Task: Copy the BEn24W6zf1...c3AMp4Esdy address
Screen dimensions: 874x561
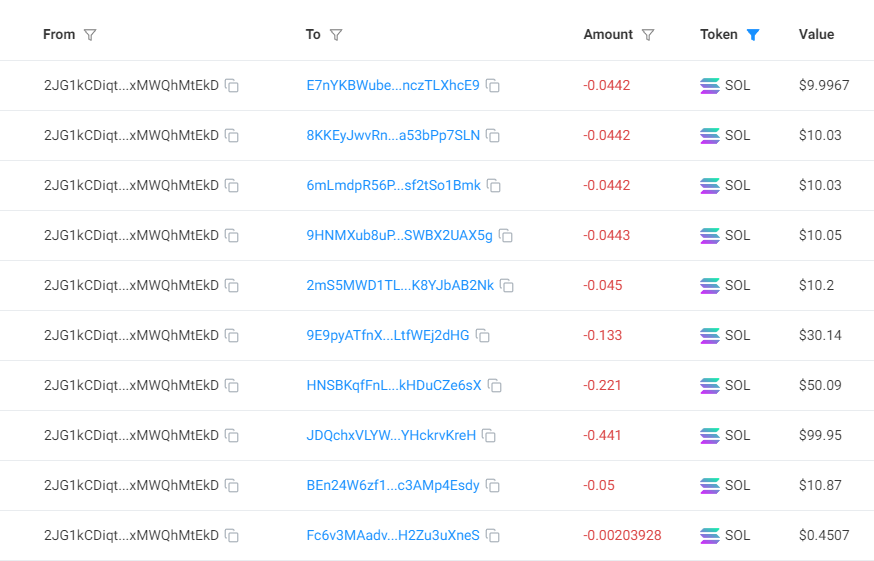Action: click(493, 486)
